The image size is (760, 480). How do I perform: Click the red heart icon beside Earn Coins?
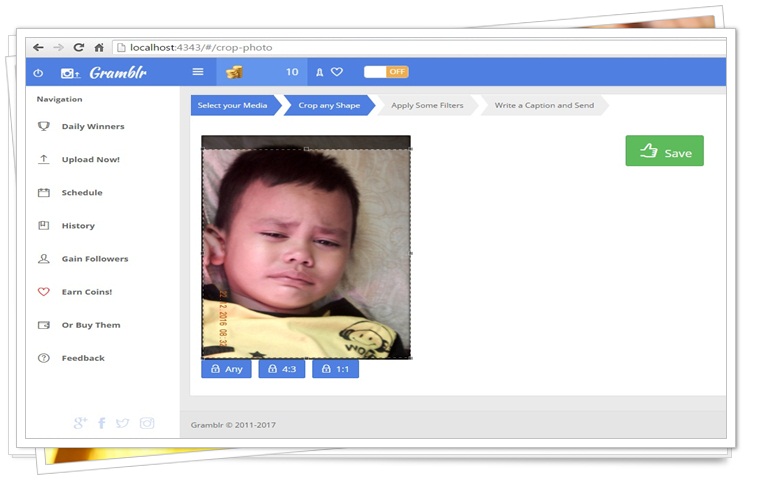44,292
